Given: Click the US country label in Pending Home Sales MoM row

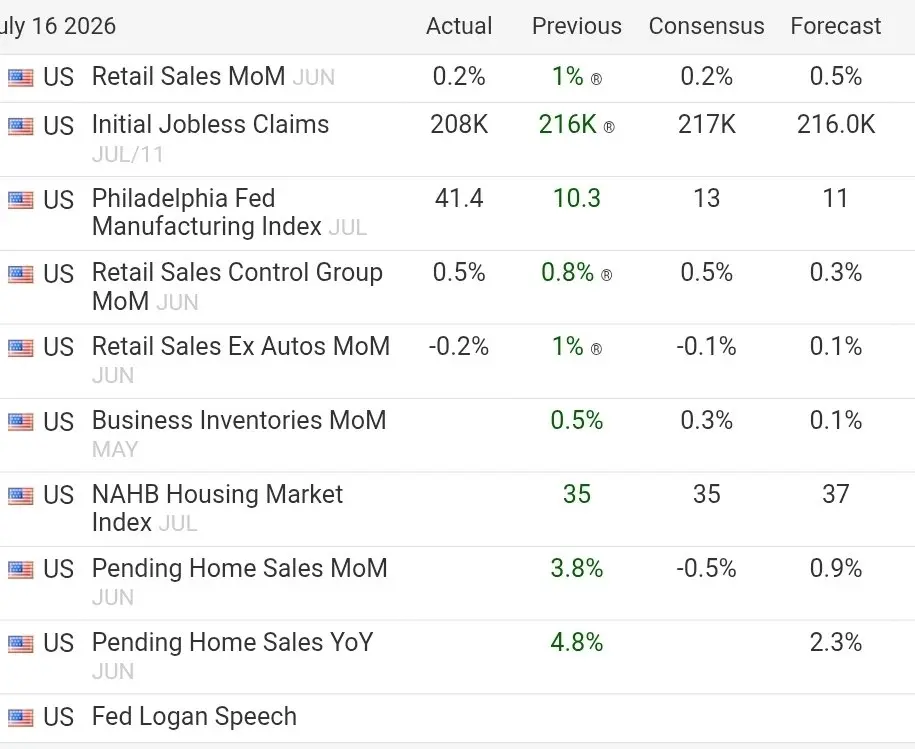Looking at the screenshot, I should point(58,569).
